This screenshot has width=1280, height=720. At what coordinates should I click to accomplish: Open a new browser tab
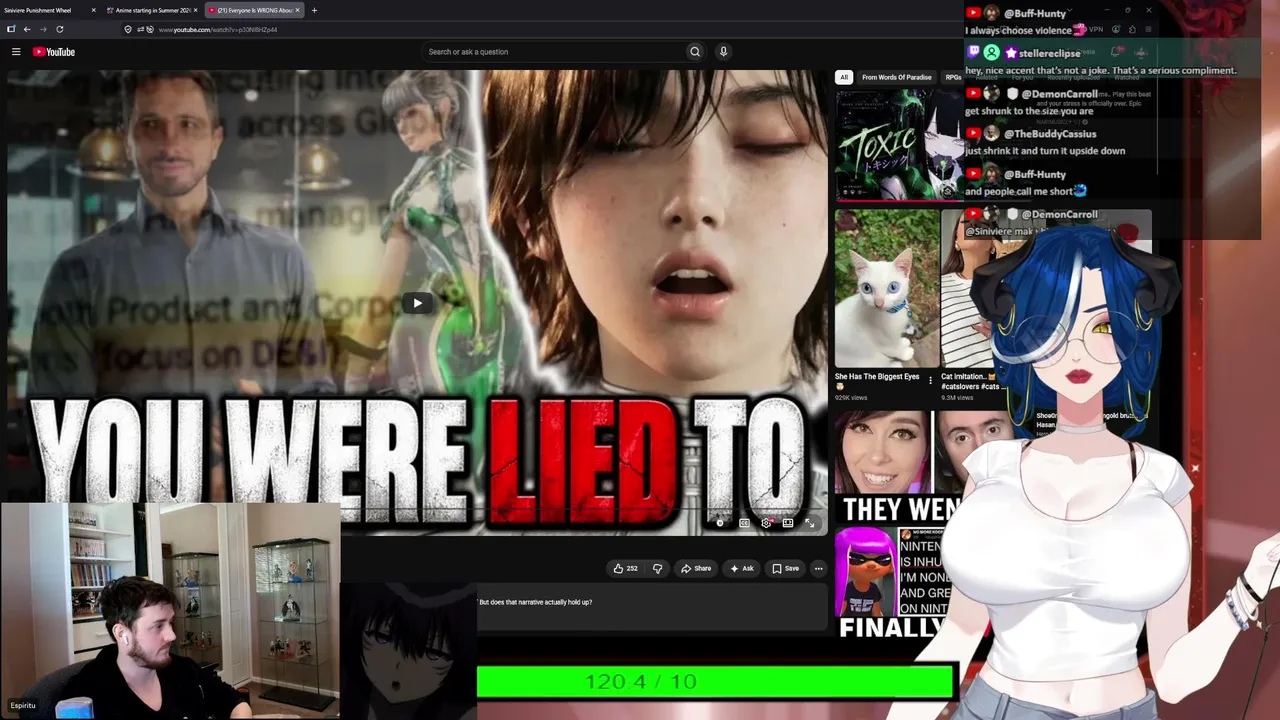[x=314, y=10]
